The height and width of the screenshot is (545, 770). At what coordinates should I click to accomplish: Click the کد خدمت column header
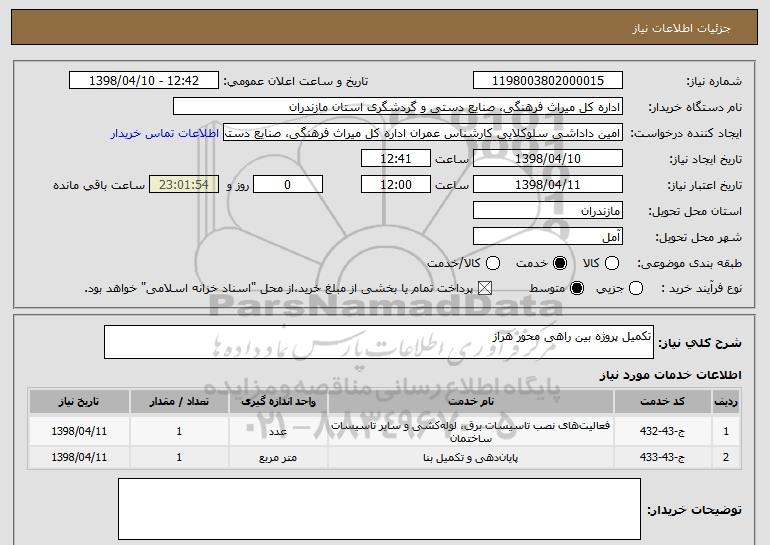[662, 402]
